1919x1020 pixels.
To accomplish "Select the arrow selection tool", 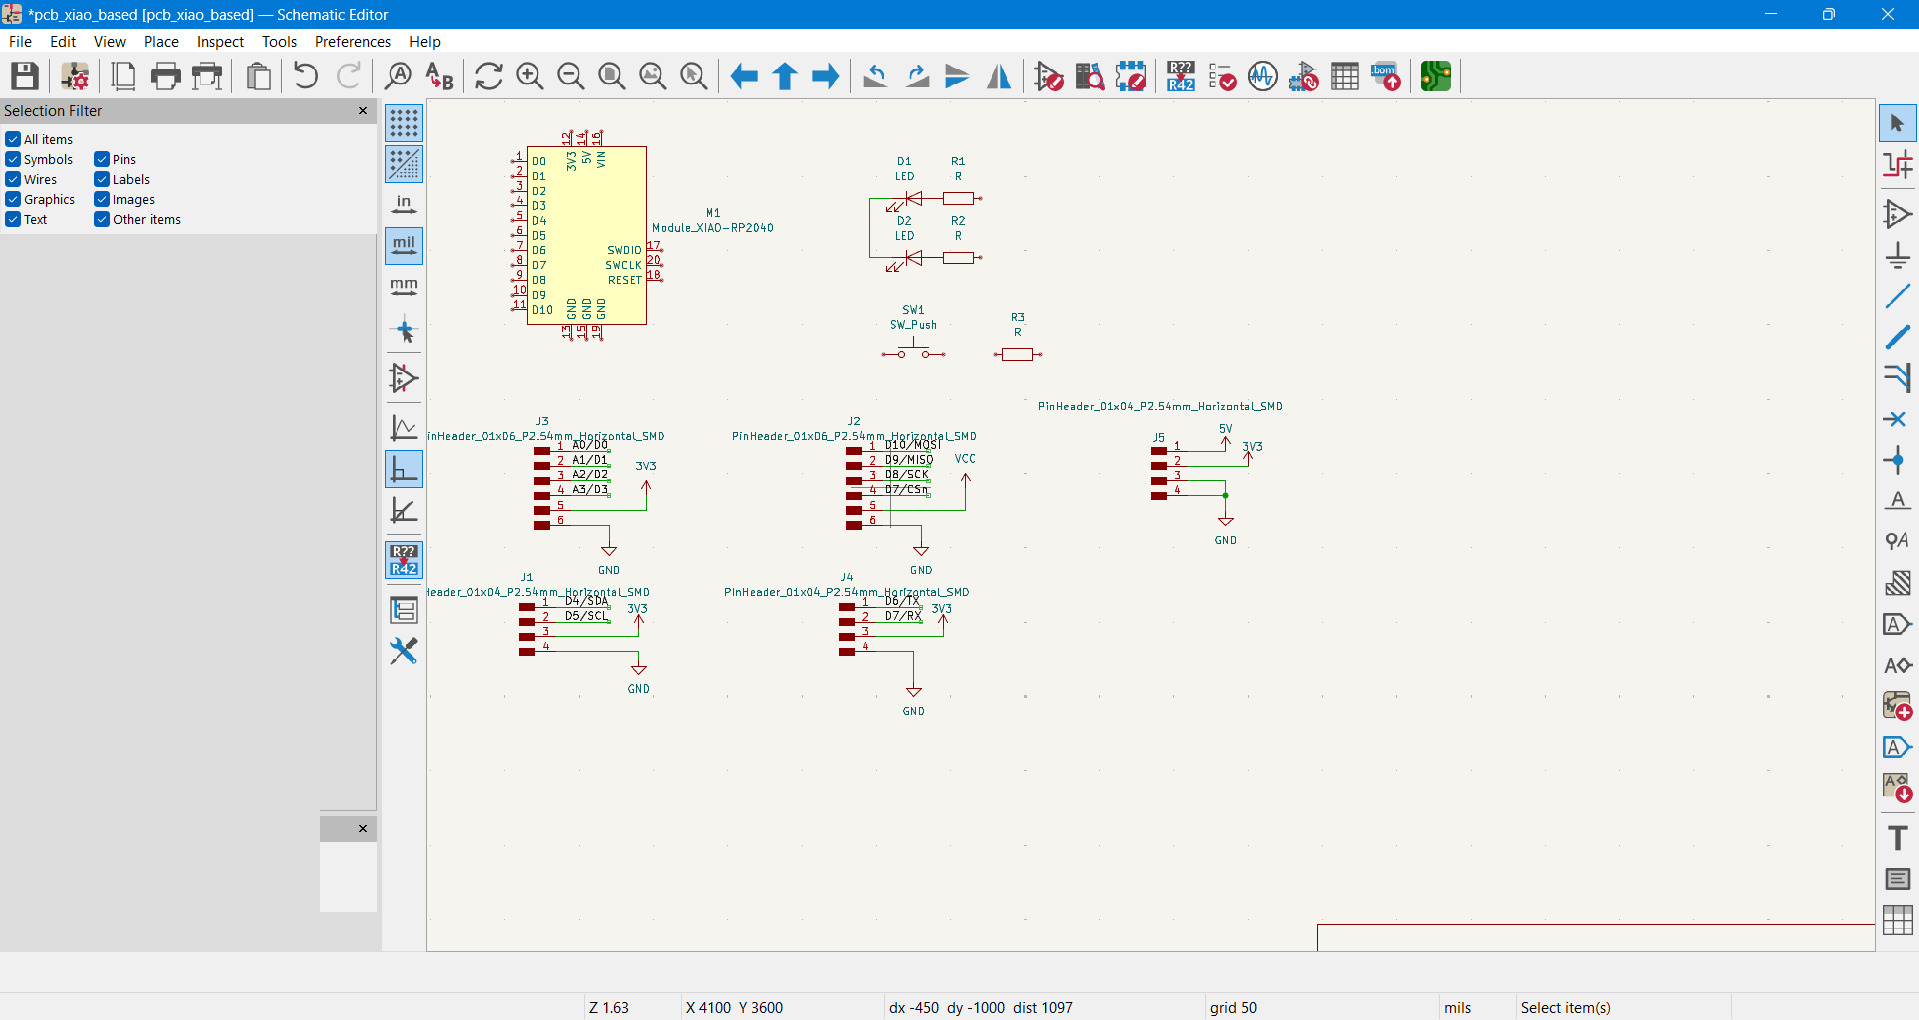I will click(x=1897, y=123).
